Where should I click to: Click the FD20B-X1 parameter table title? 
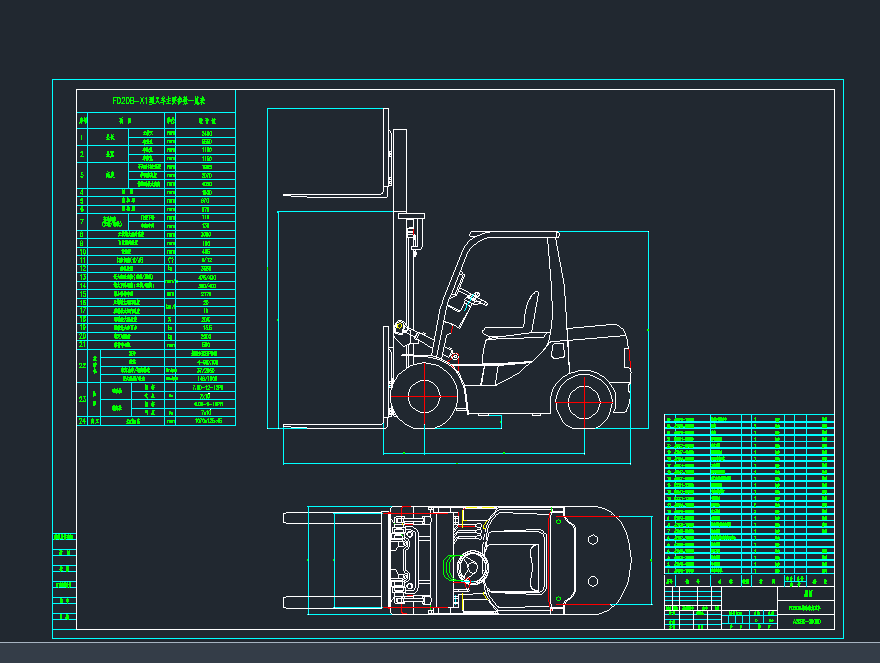click(156, 101)
